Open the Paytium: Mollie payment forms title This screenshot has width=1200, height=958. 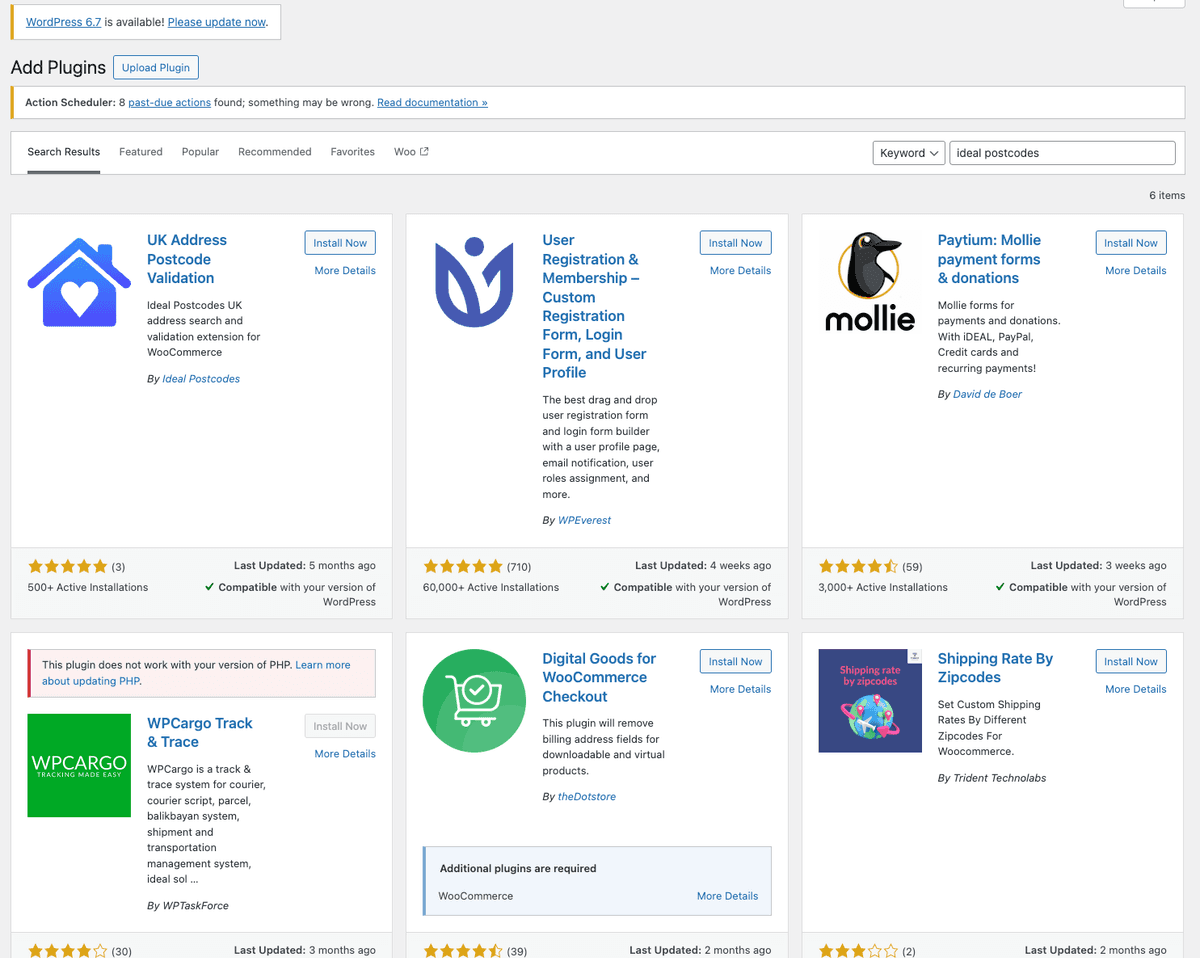[989, 259]
